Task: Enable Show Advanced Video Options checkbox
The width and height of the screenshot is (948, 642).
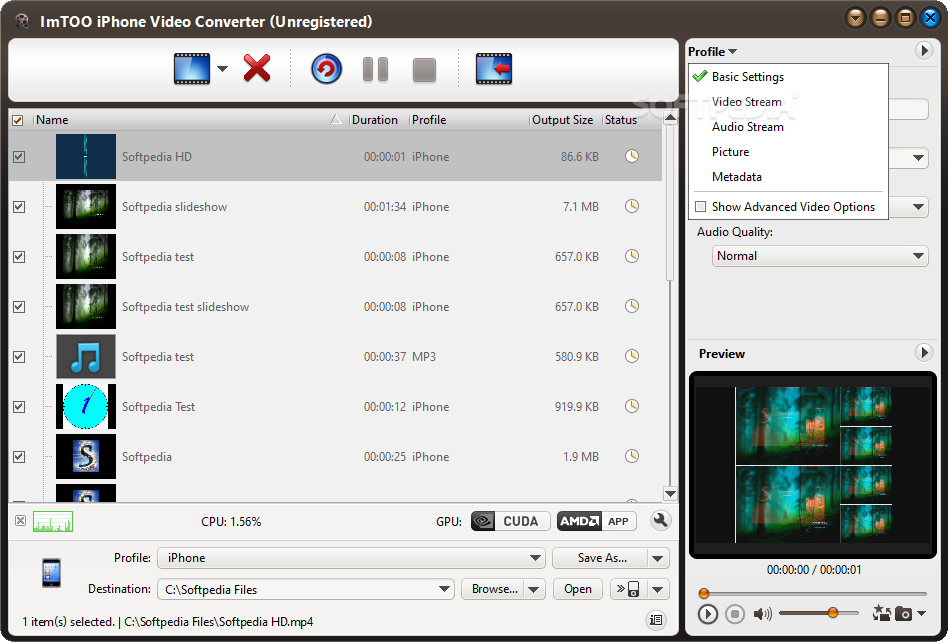Action: point(701,207)
